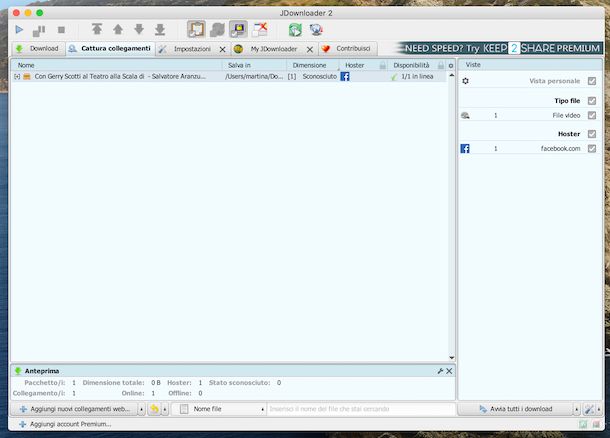
Task: Close the Anteprima panel
Action: 449,371
